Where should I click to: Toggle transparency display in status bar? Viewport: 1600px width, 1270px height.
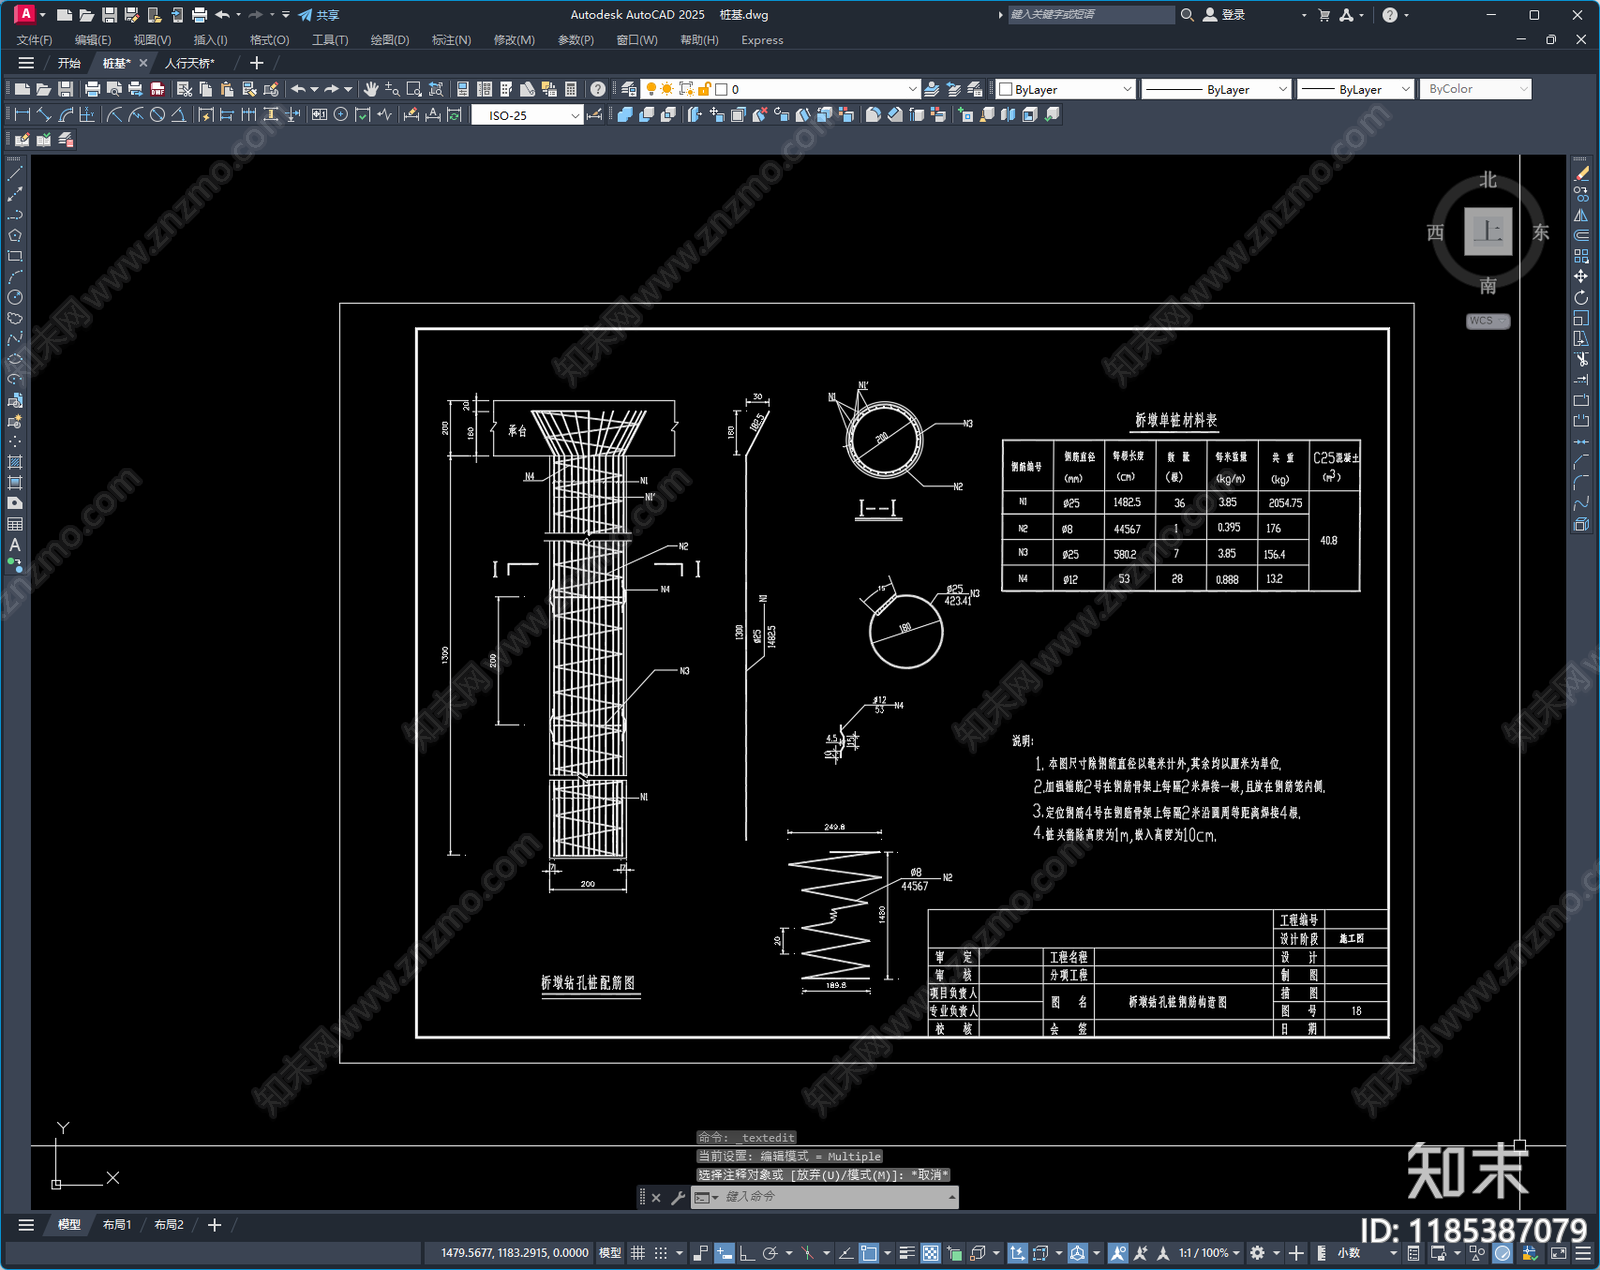point(930,1253)
